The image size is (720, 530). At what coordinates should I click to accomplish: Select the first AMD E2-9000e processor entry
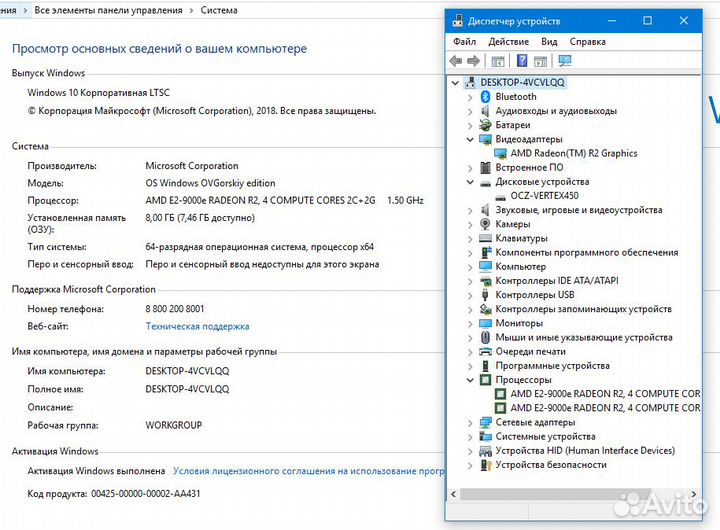[605, 394]
